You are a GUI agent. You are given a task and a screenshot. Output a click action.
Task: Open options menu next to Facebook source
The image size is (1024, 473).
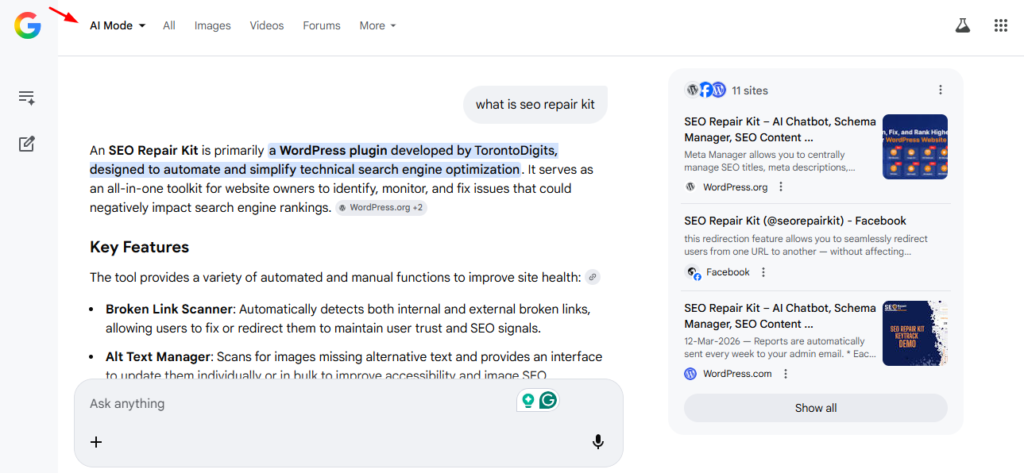point(763,272)
